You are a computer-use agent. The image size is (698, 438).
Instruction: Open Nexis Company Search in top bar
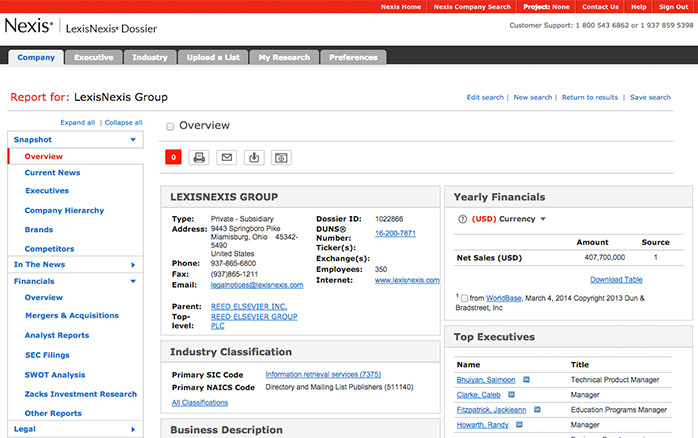click(x=472, y=7)
